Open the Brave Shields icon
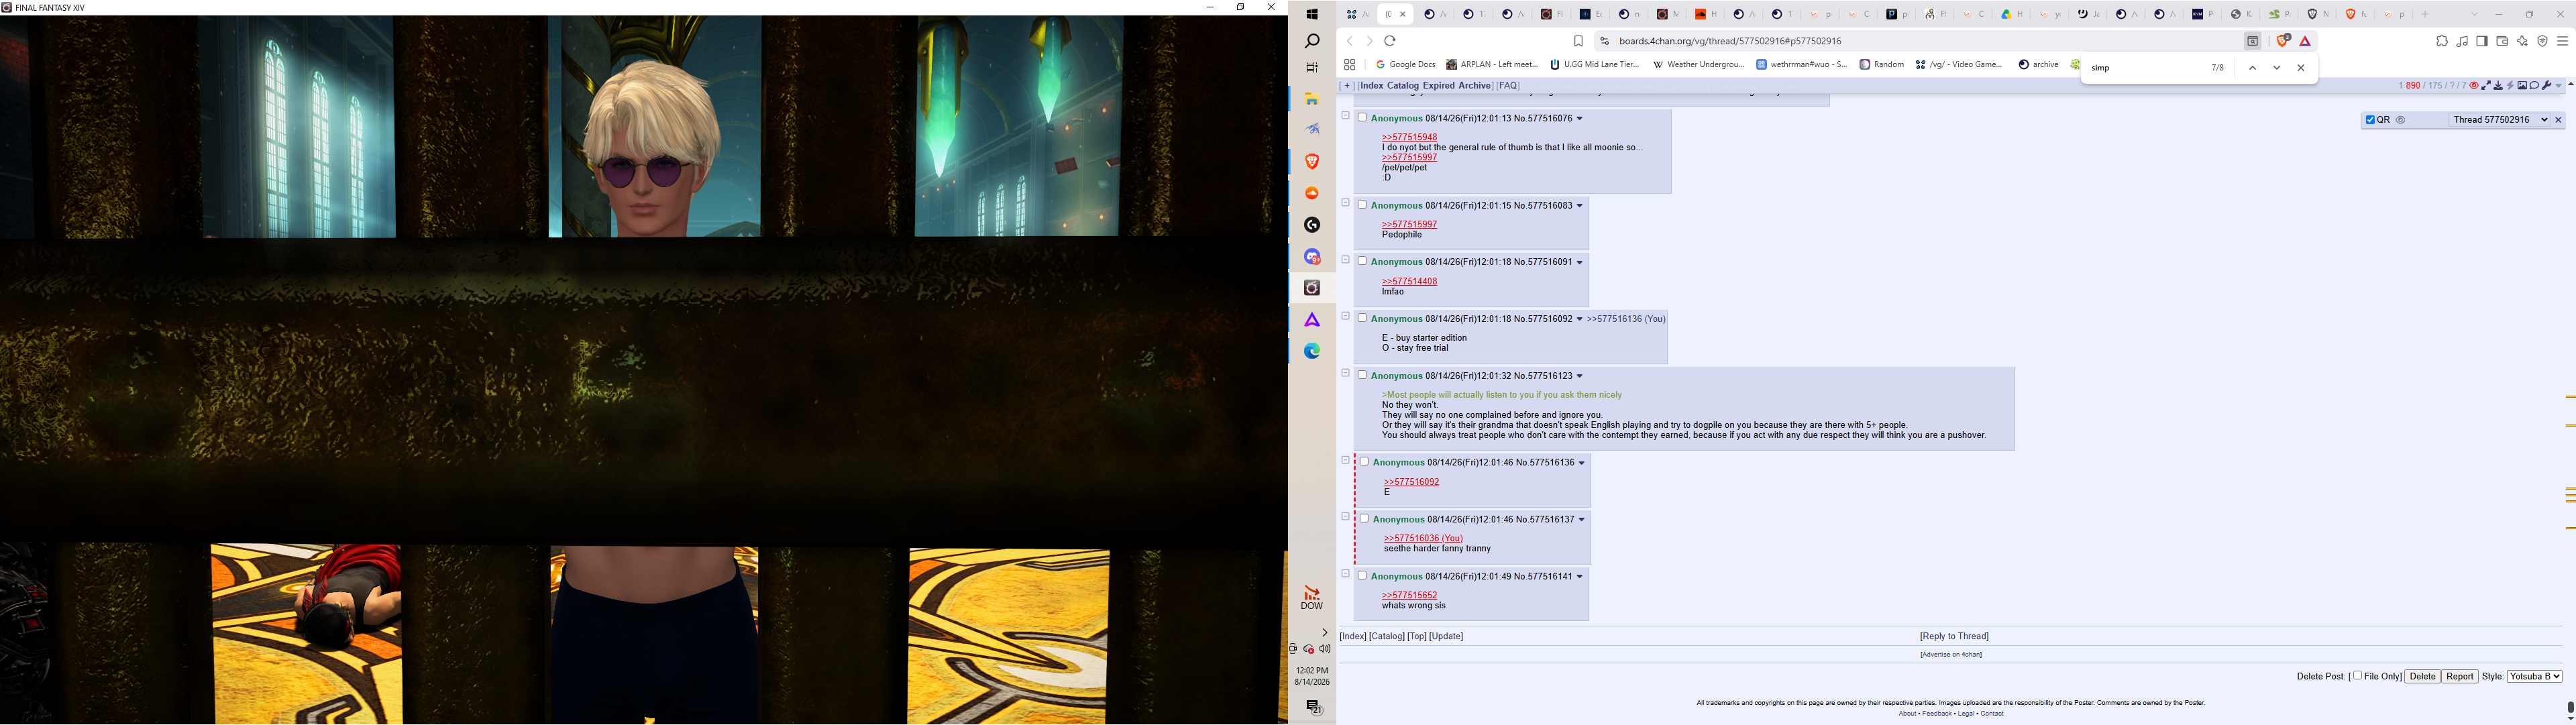 pyautogui.click(x=2284, y=41)
